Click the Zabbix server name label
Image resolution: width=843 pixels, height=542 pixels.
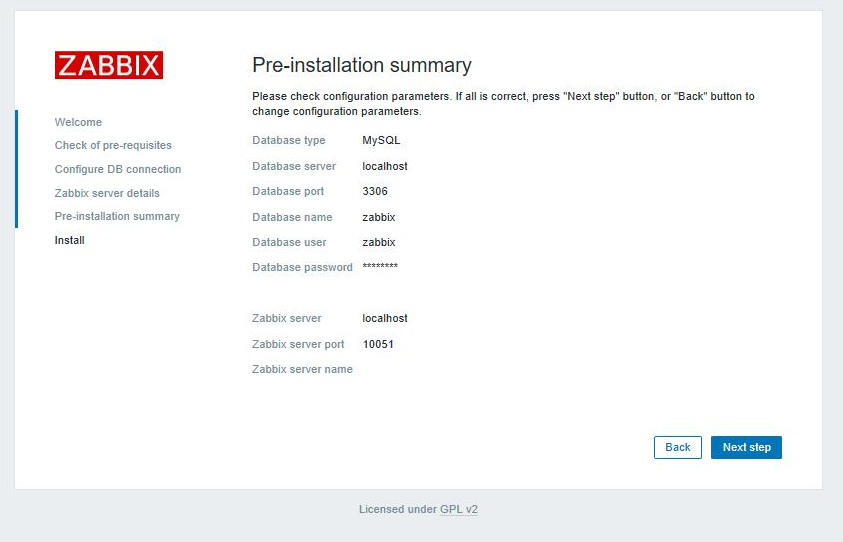pos(302,369)
